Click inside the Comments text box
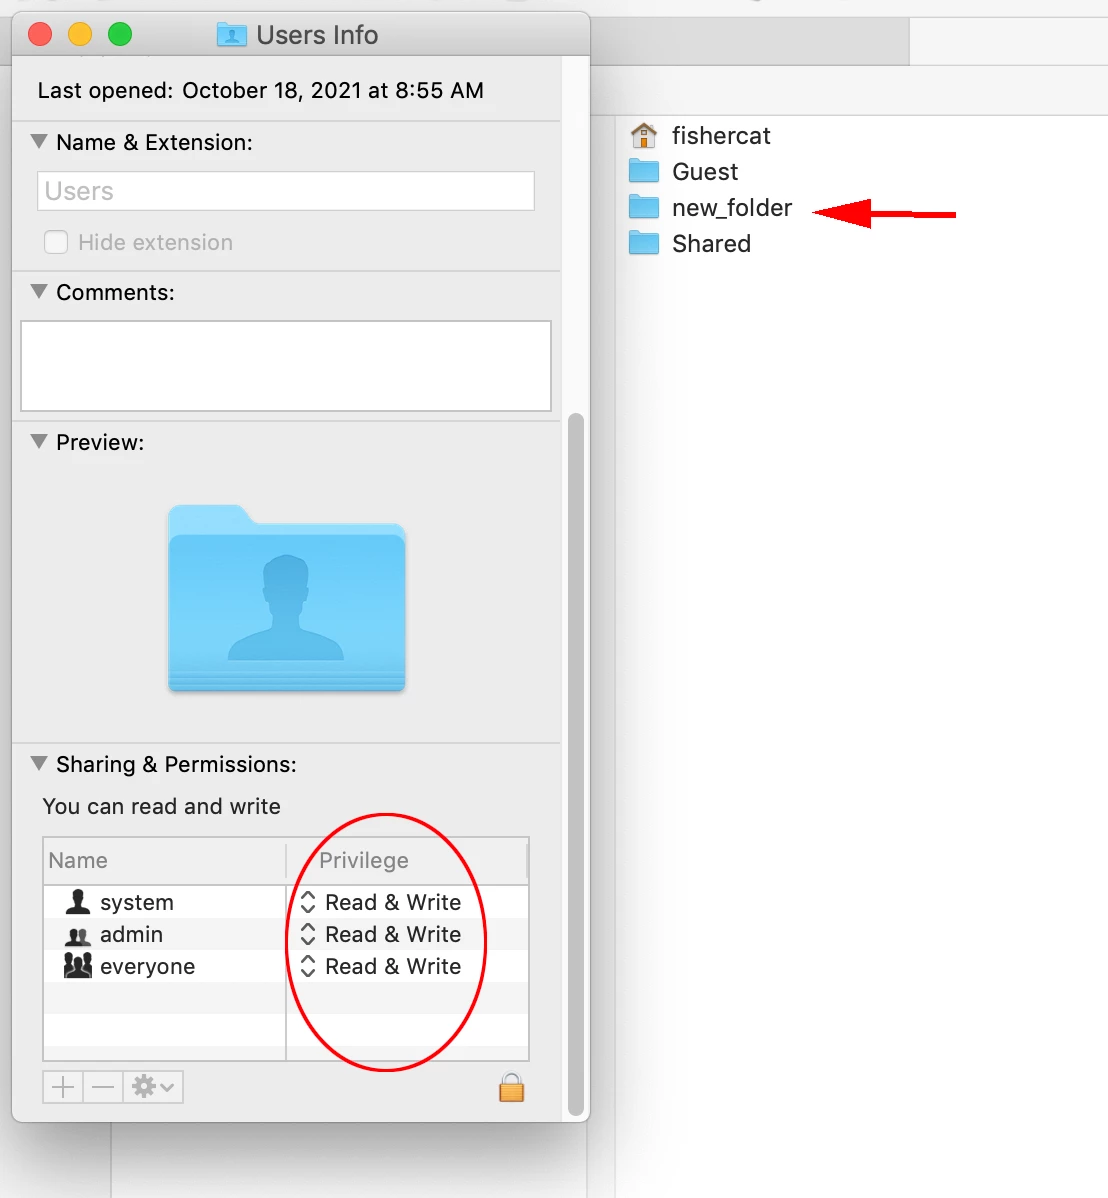 point(286,366)
